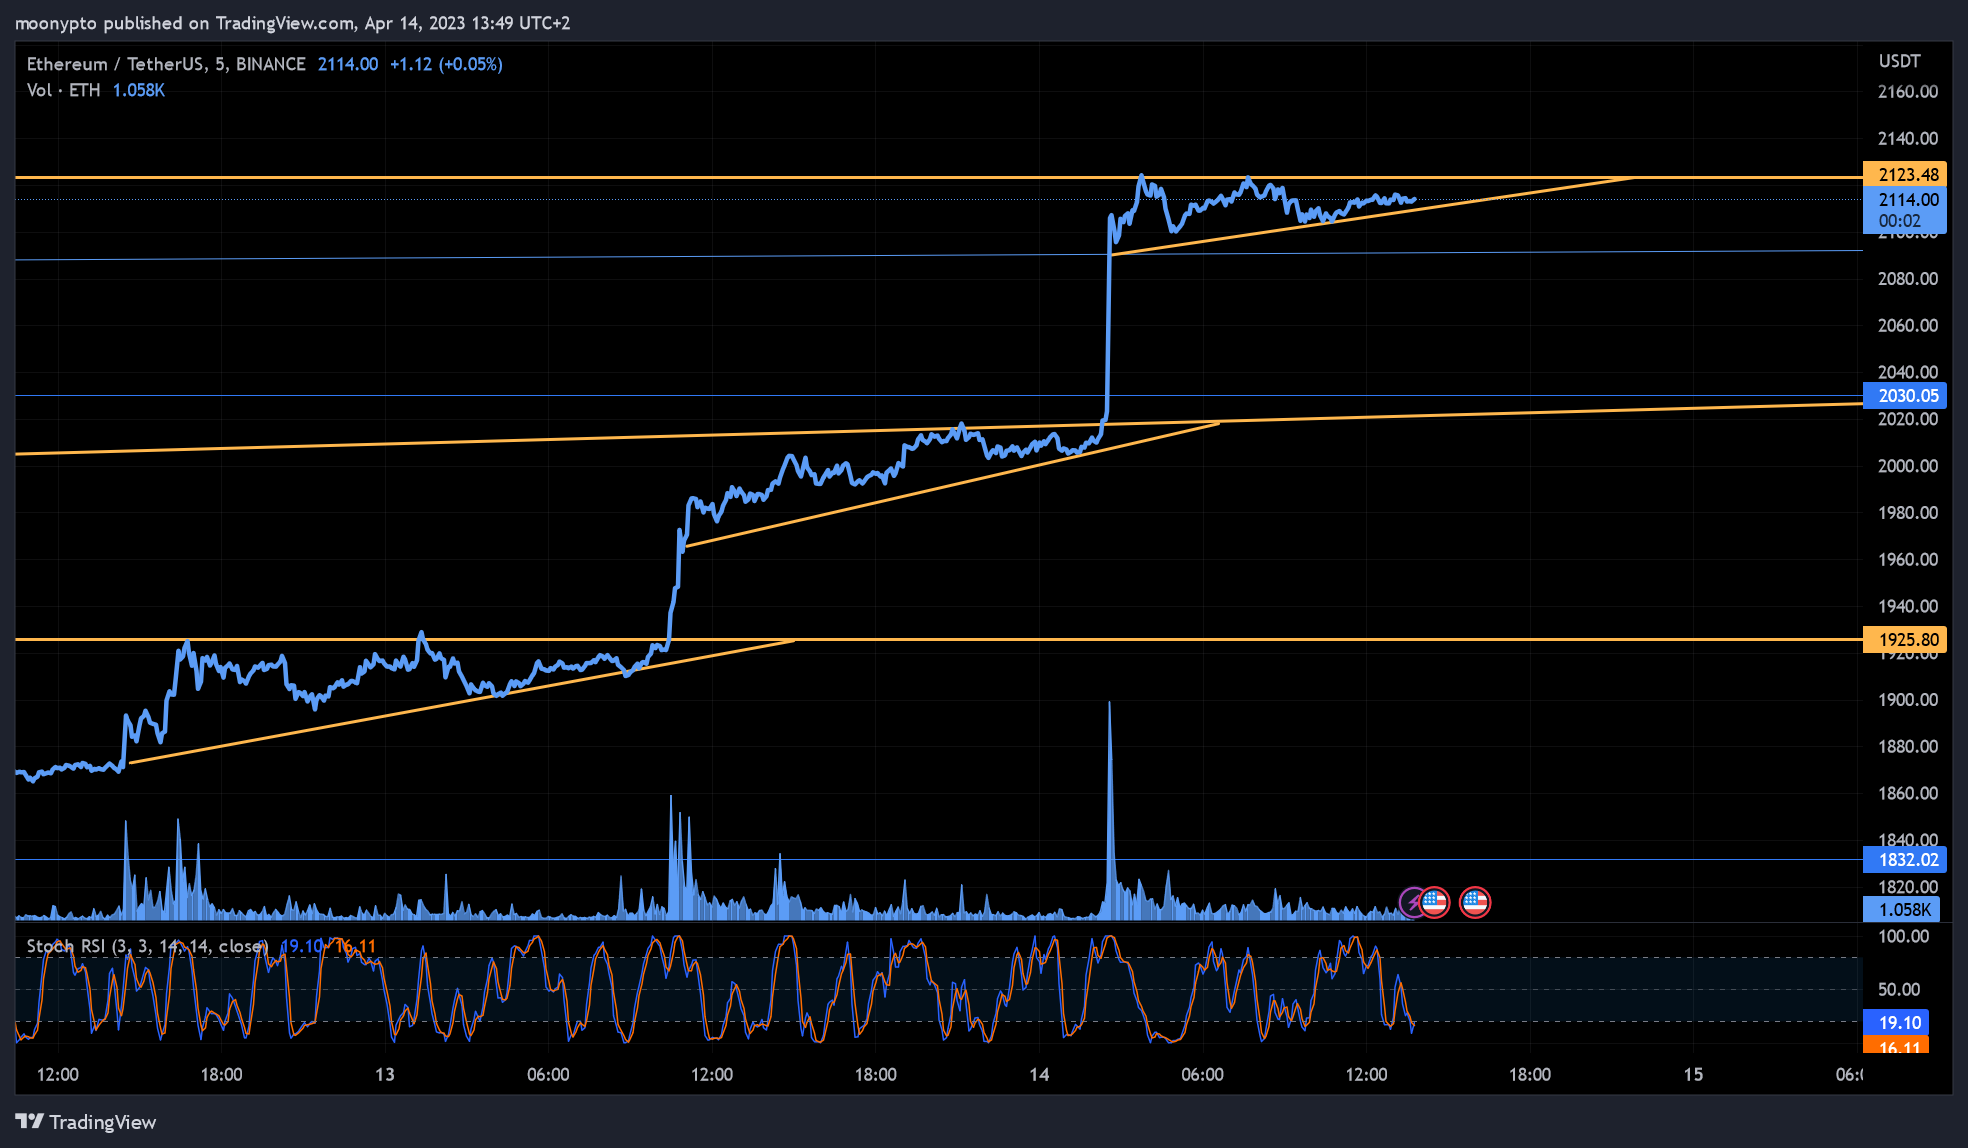
Task: Click the 1940.00 price scale tick
Action: coord(1908,606)
